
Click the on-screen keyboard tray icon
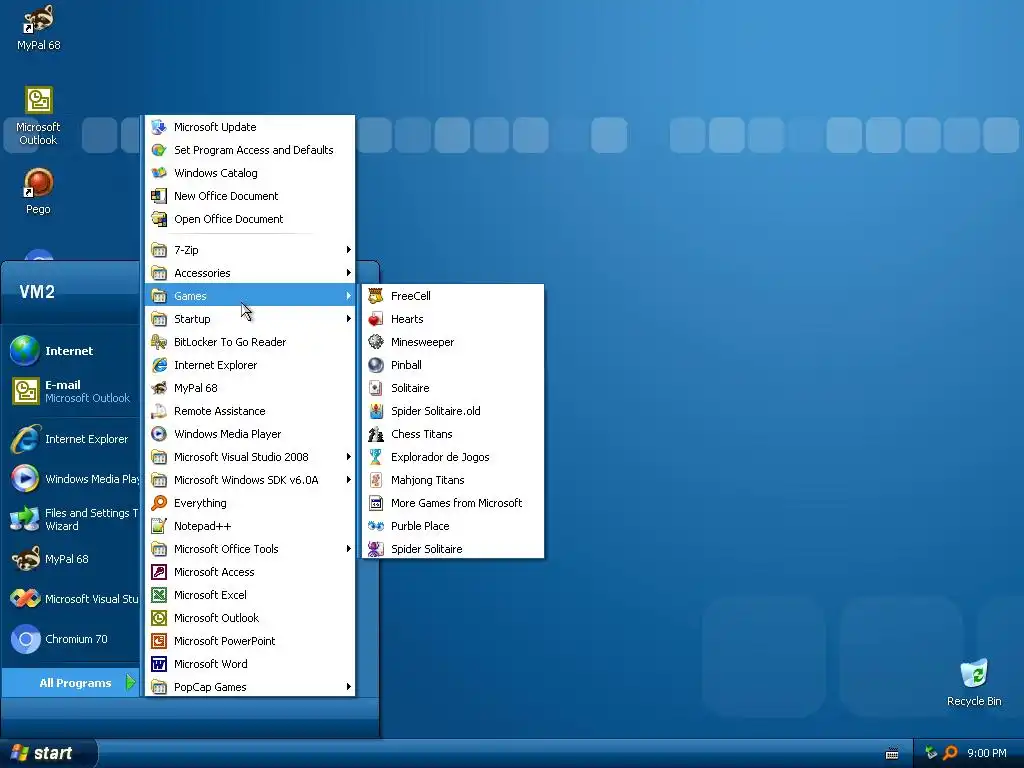tap(891, 754)
